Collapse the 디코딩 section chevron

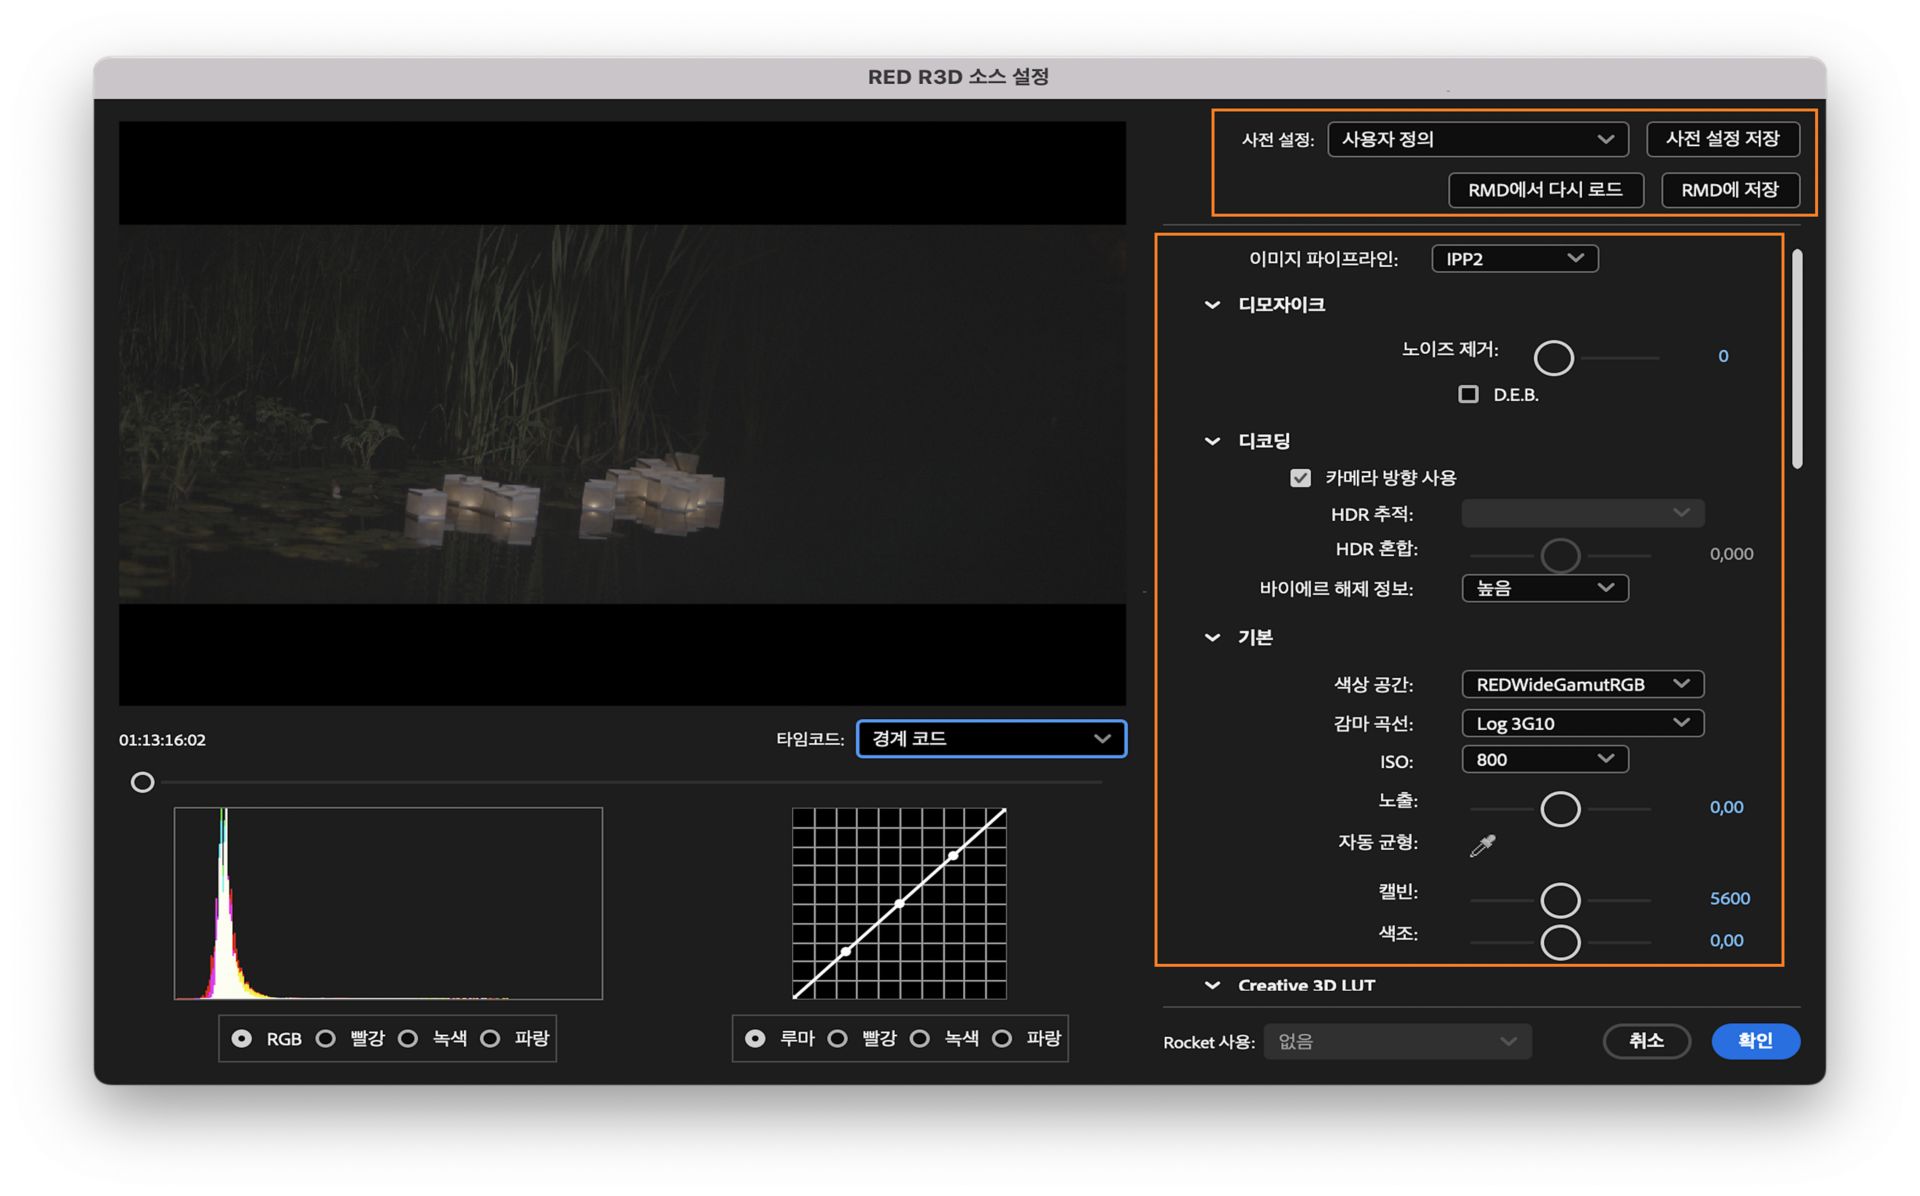click(1212, 441)
